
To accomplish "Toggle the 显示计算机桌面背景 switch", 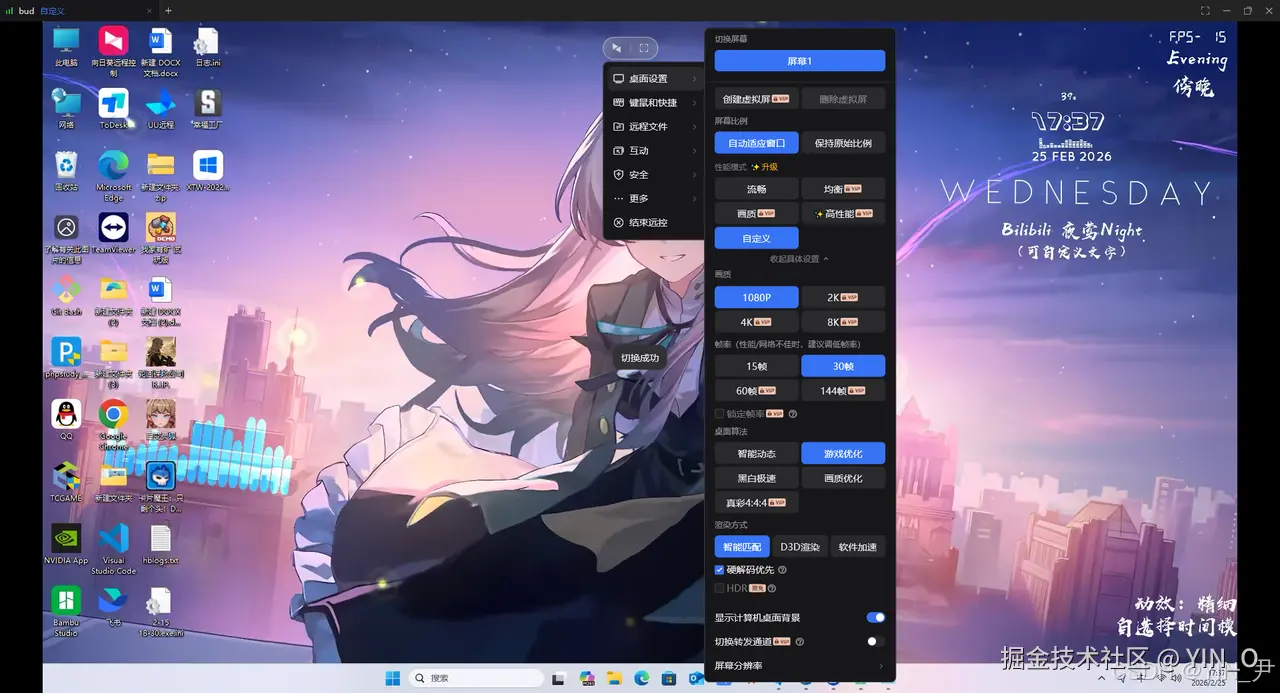I will click(x=875, y=617).
